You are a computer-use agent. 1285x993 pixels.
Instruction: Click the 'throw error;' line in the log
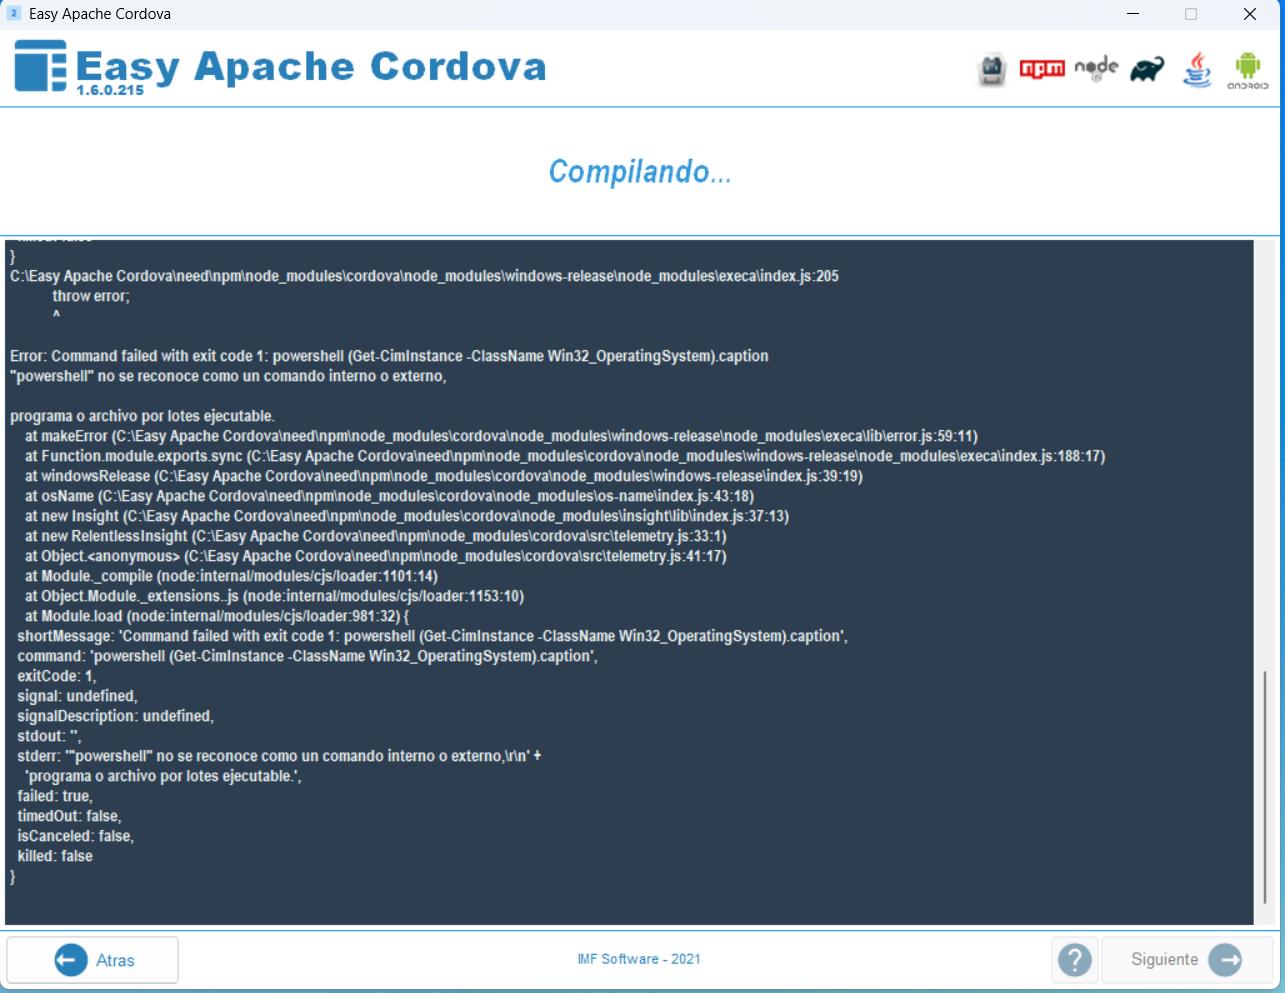point(91,296)
